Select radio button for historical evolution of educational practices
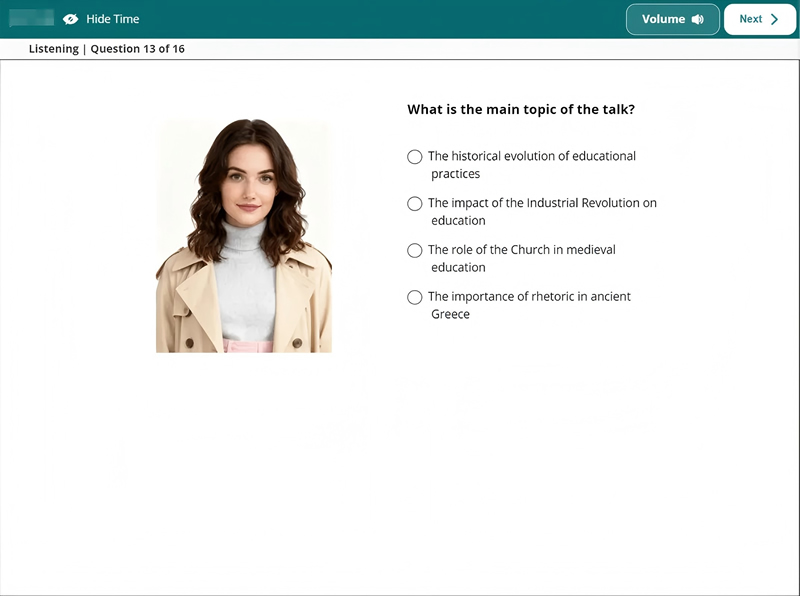Viewport: 800px width, 596px height. pos(415,157)
